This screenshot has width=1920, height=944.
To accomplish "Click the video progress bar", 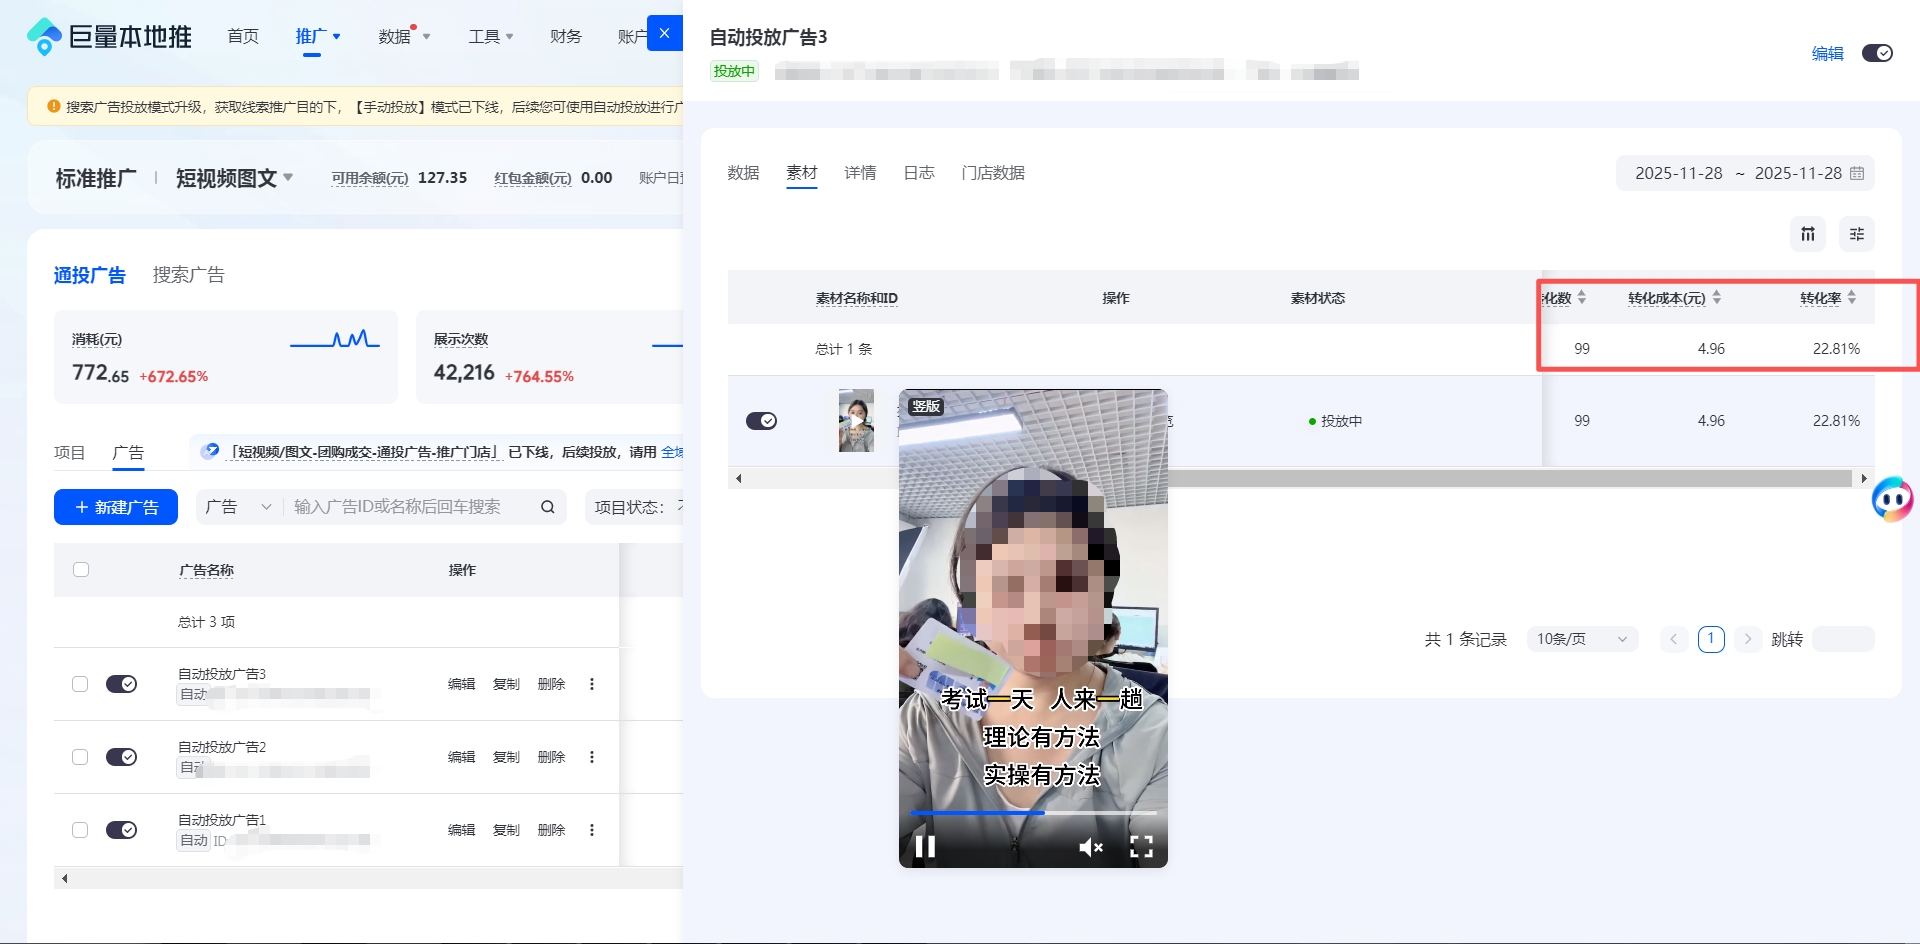I will (x=1033, y=813).
